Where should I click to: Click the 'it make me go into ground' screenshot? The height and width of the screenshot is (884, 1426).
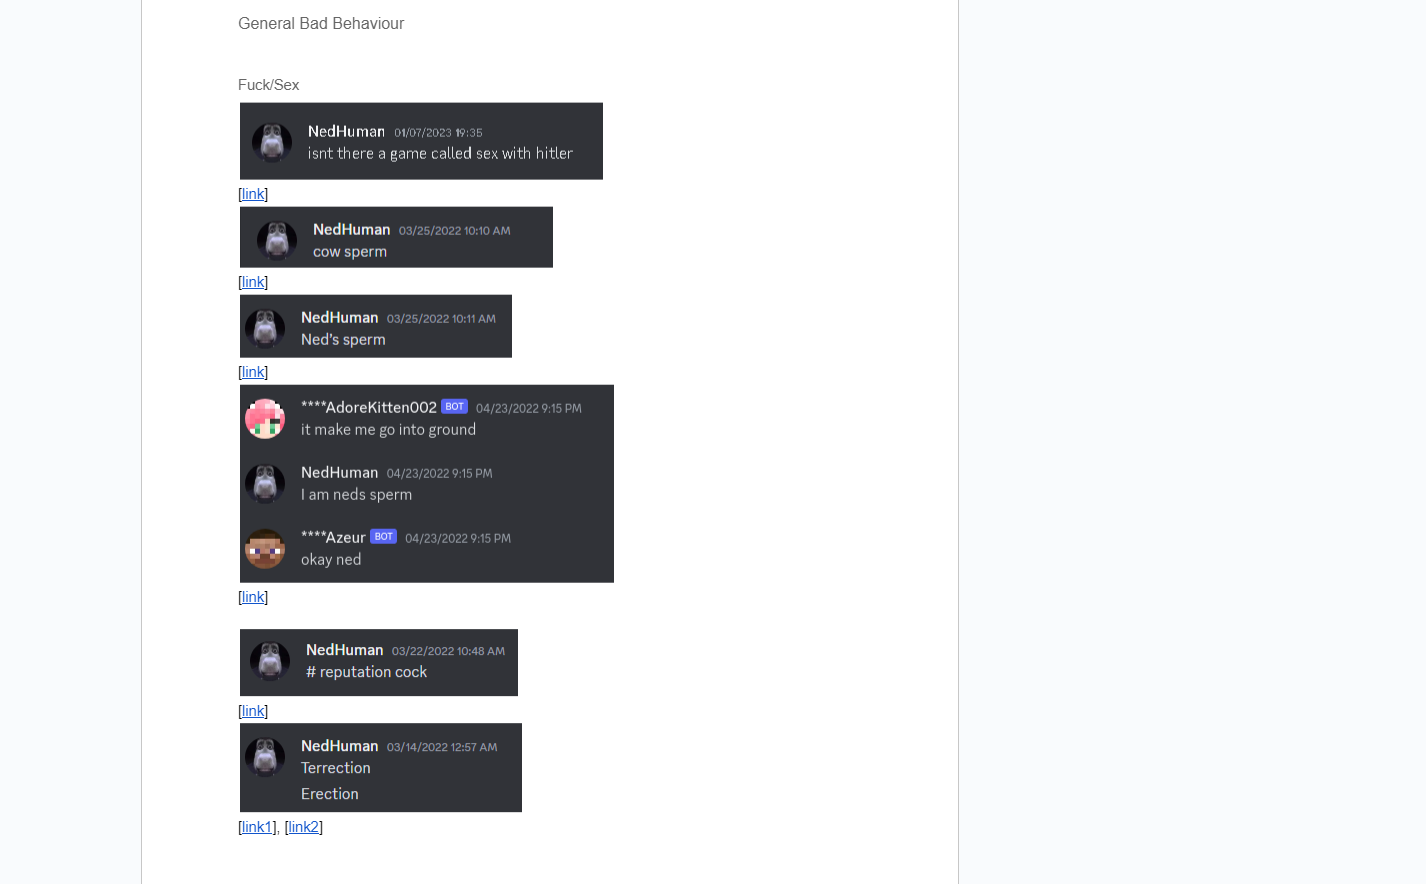click(x=427, y=484)
